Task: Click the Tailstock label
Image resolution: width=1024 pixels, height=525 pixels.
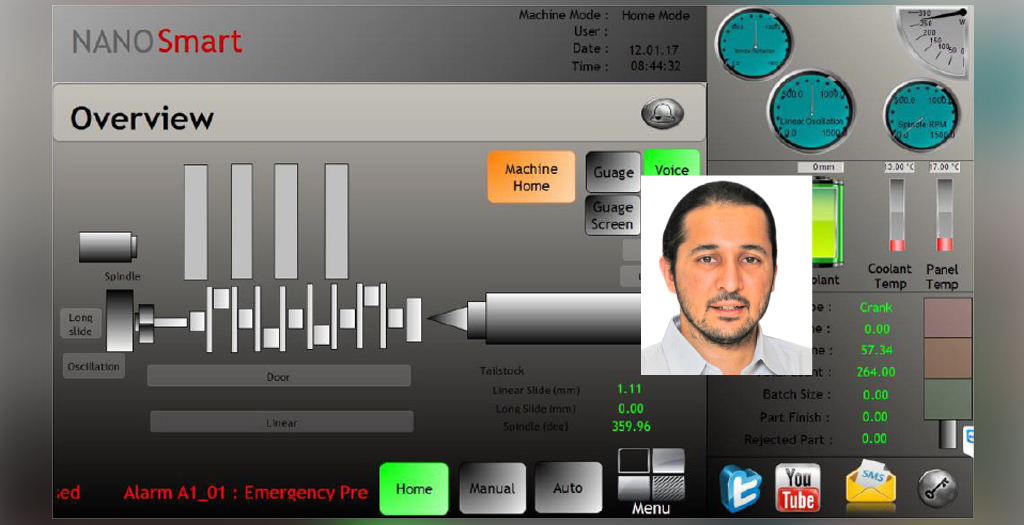Action: click(x=502, y=371)
